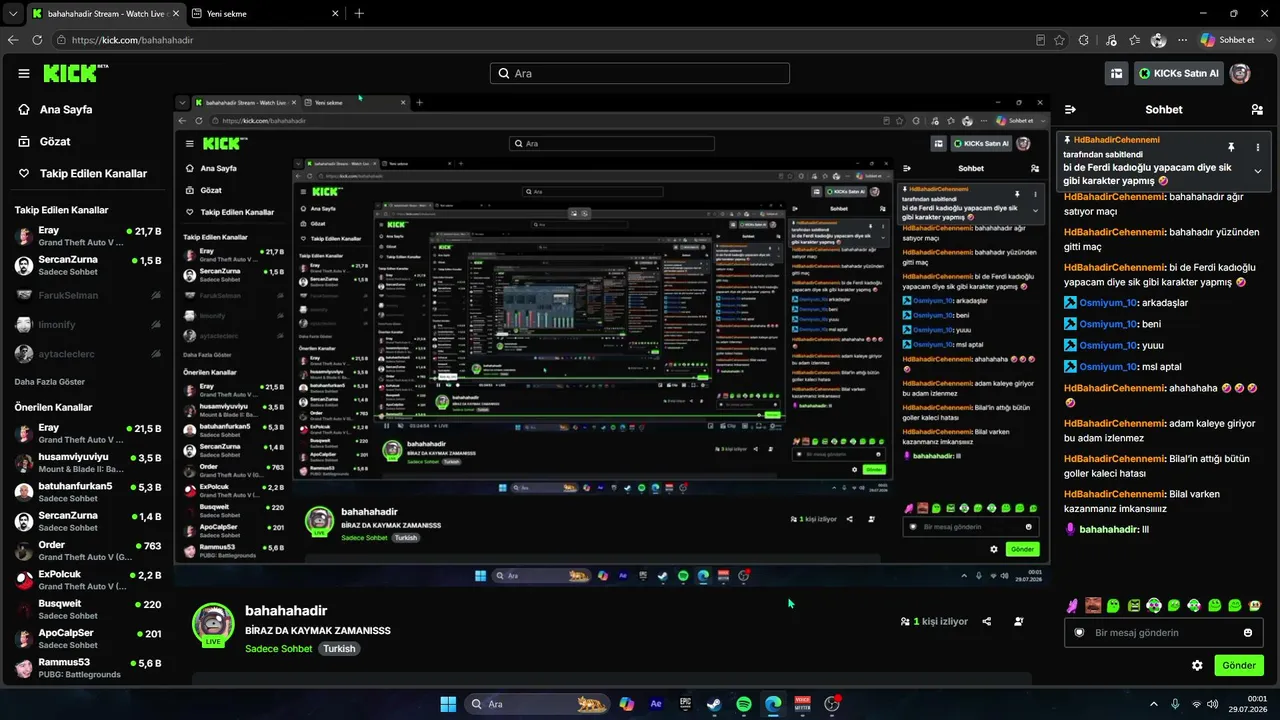Click the bahahahadir streamer avatar
This screenshot has width=1280, height=720.
coord(213,623)
